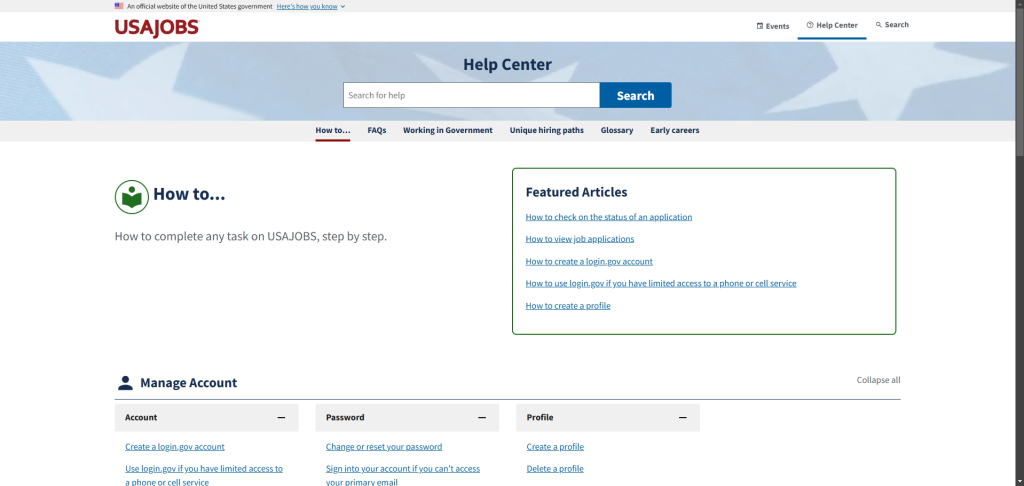The height and width of the screenshot is (486, 1024).
Task: Open "How to view job applications" article
Action: [580, 239]
